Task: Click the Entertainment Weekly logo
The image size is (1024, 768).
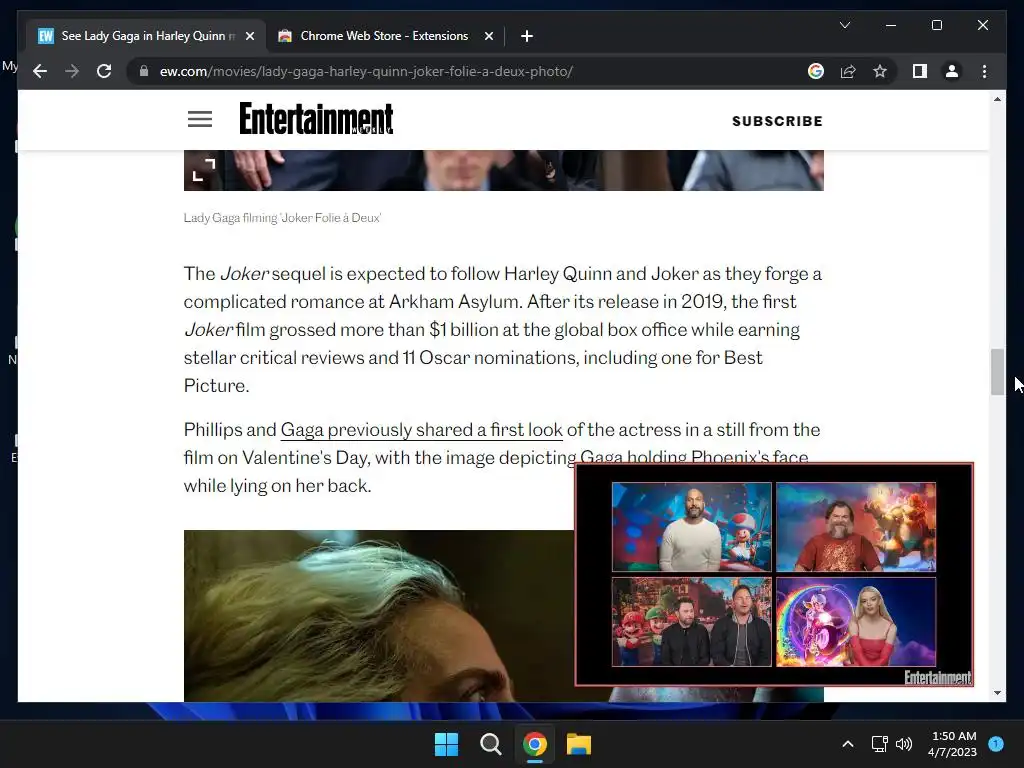Action: 316,118
